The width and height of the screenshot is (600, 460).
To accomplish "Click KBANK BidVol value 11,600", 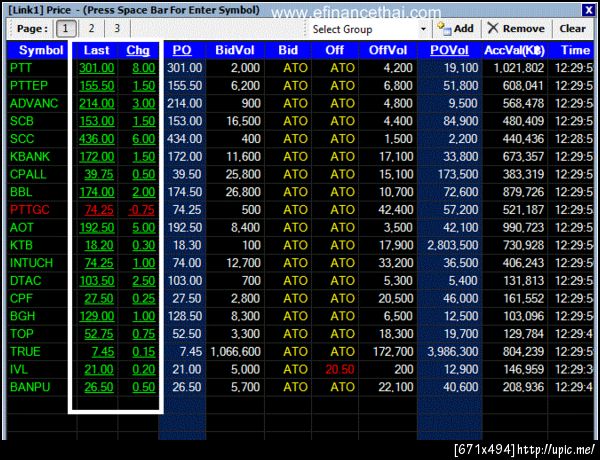I will click(243, 157).
